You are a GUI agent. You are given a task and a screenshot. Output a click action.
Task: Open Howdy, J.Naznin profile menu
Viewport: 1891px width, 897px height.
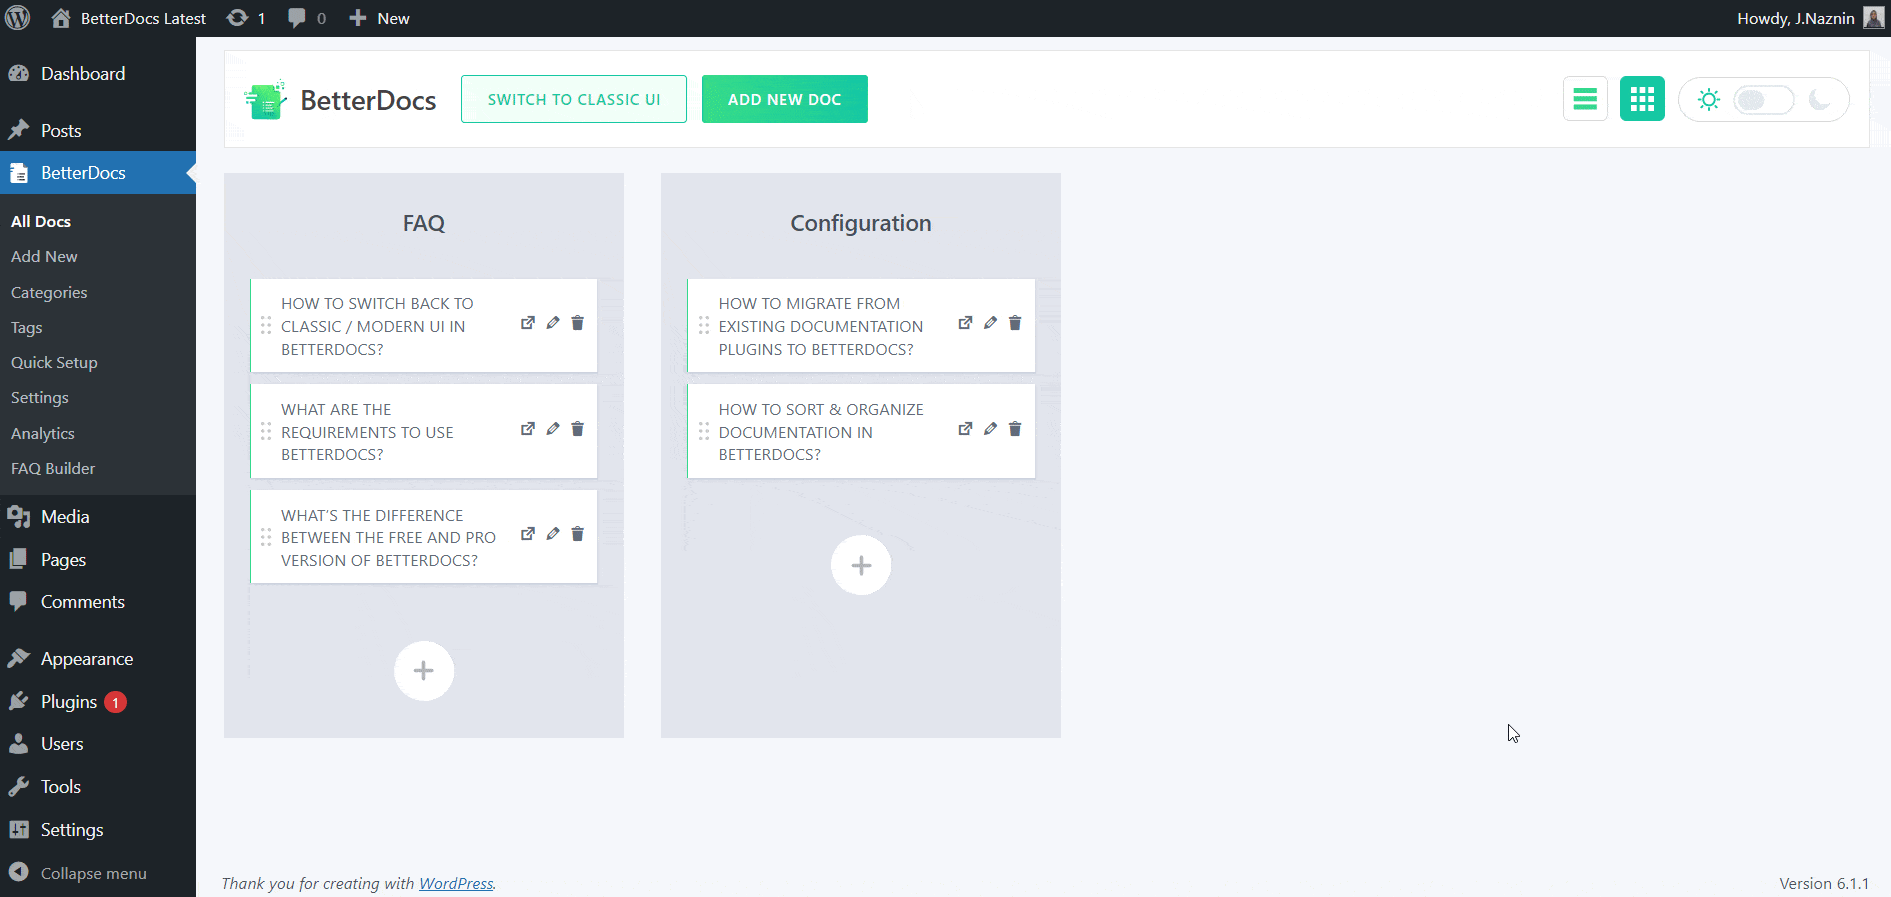(x=1810, y=18)
